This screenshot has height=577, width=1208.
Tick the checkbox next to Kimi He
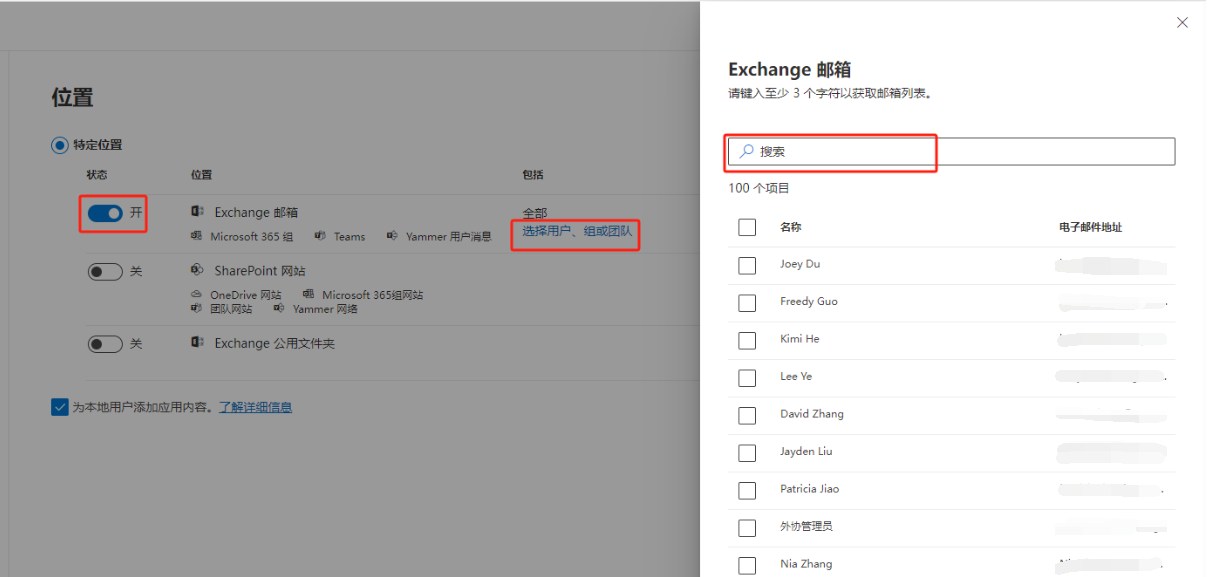[x=747, y=340]
